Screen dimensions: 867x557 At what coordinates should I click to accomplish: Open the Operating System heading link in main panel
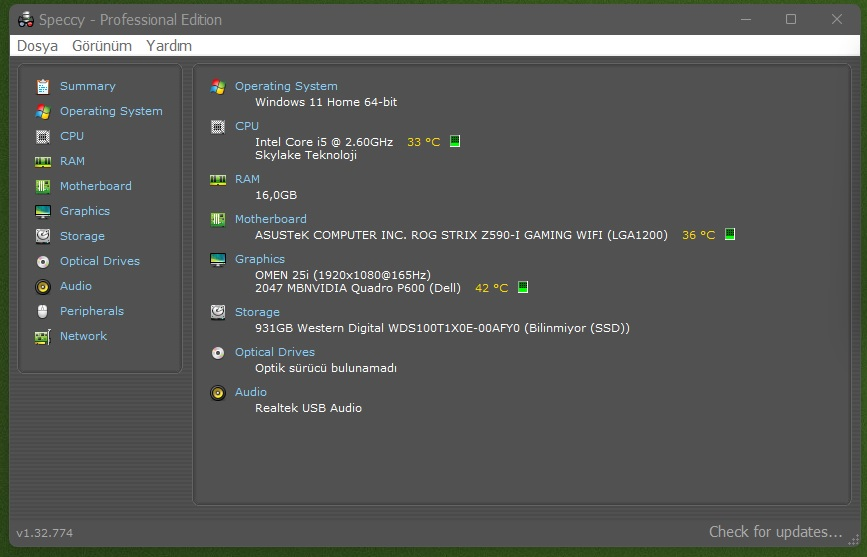pos(286,86)
